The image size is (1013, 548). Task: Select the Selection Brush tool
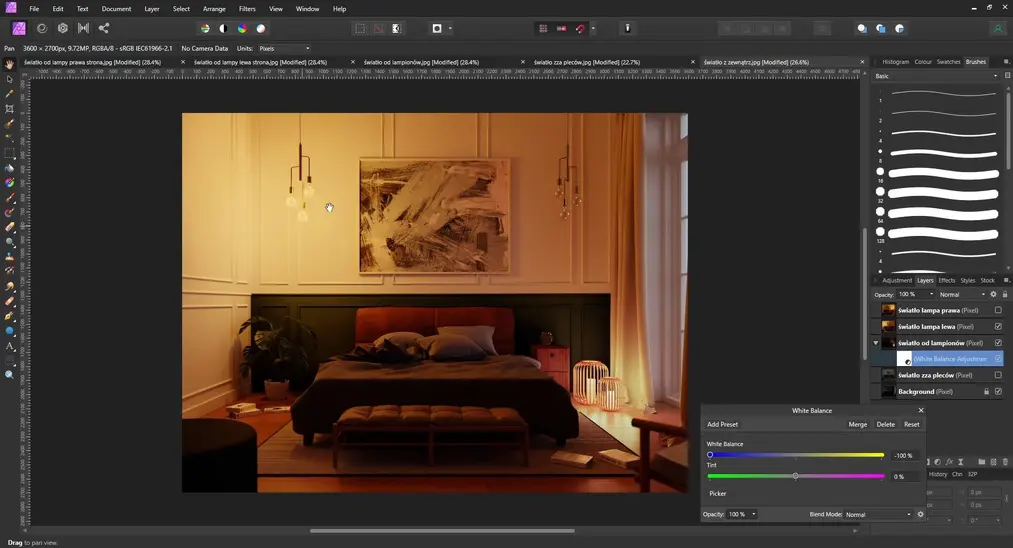click(9, 123)
